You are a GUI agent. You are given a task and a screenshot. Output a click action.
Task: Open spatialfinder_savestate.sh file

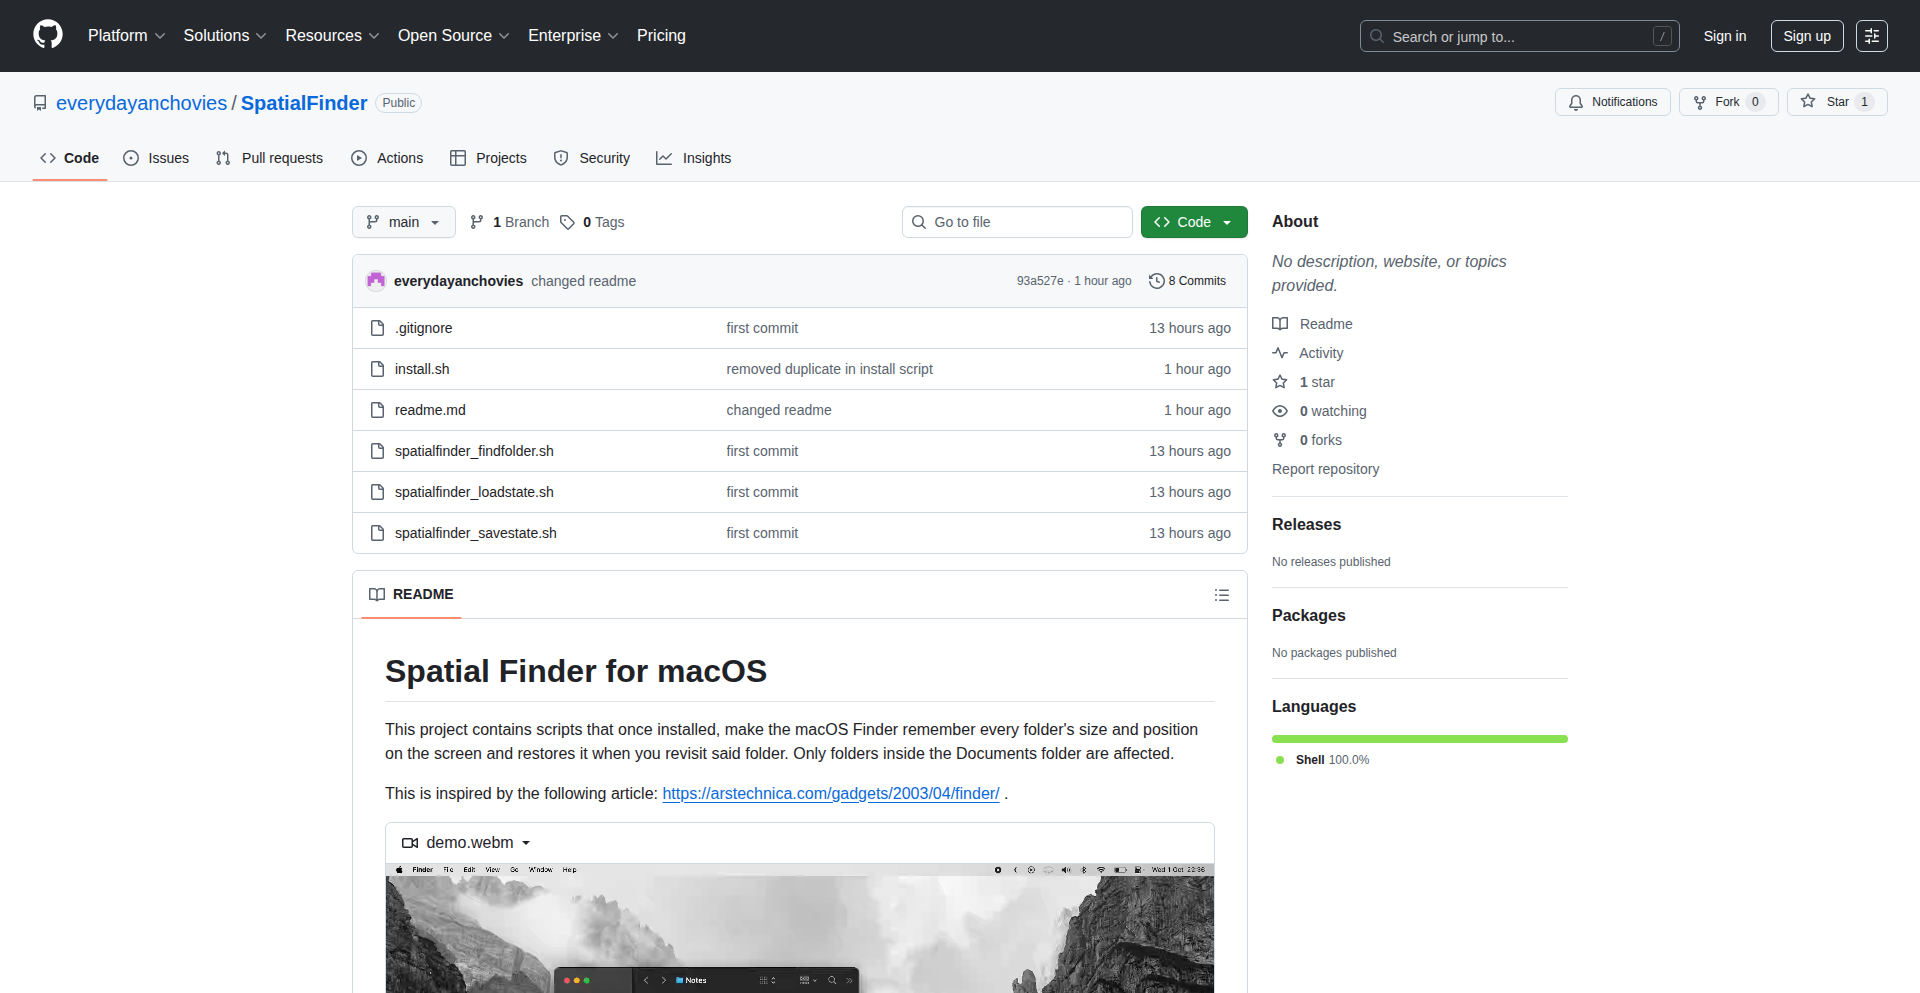coord(476,533)
